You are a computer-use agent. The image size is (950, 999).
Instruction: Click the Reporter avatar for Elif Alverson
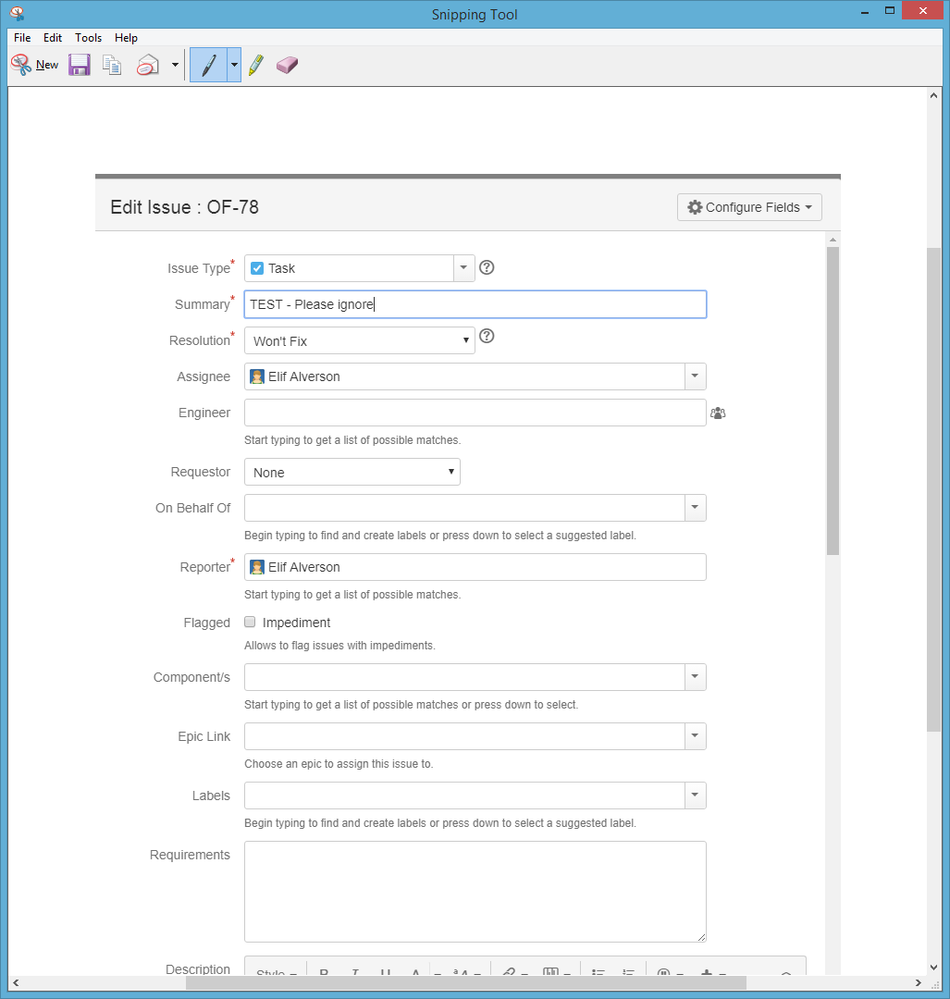coord(257,567)
